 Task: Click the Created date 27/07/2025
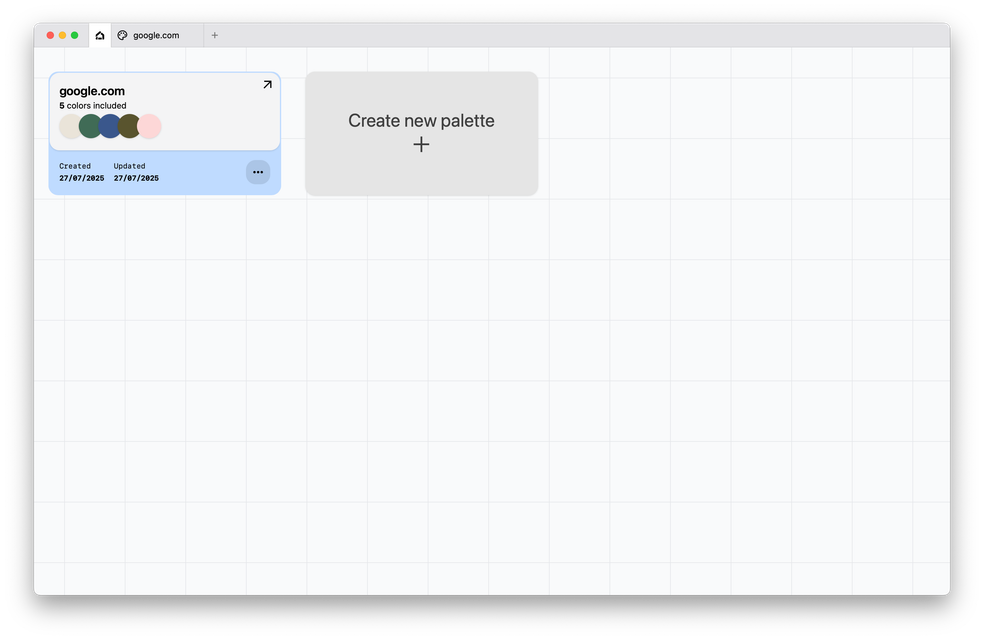[x=81, y=178]
